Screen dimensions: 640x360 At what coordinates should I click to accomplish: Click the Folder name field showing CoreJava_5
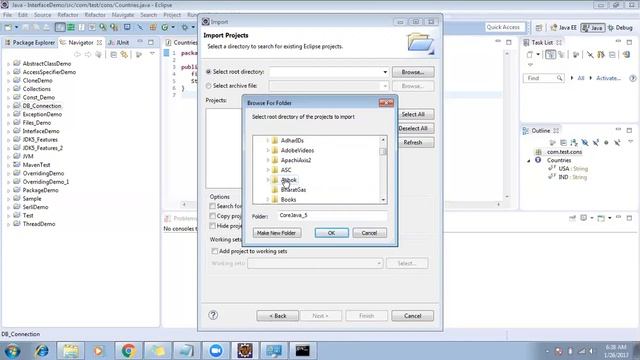[x=332, y=216]
